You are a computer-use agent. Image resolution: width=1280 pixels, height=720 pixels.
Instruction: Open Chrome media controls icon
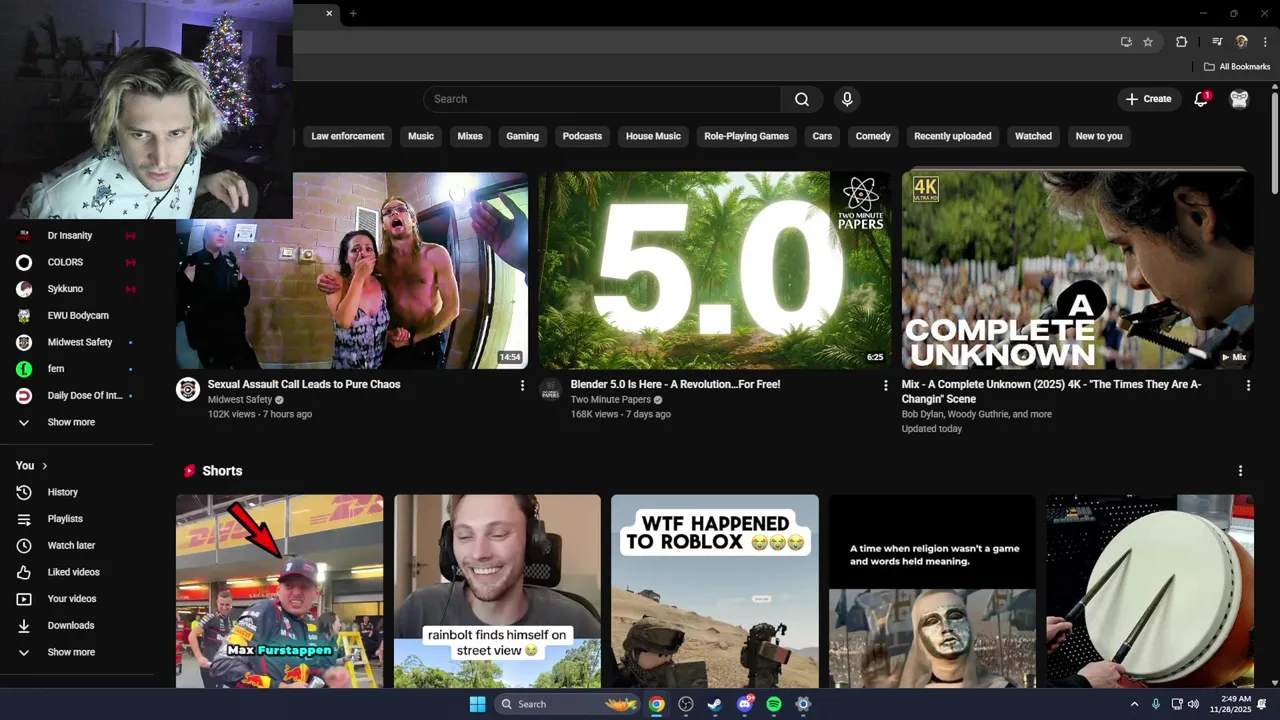(1217, 42)
